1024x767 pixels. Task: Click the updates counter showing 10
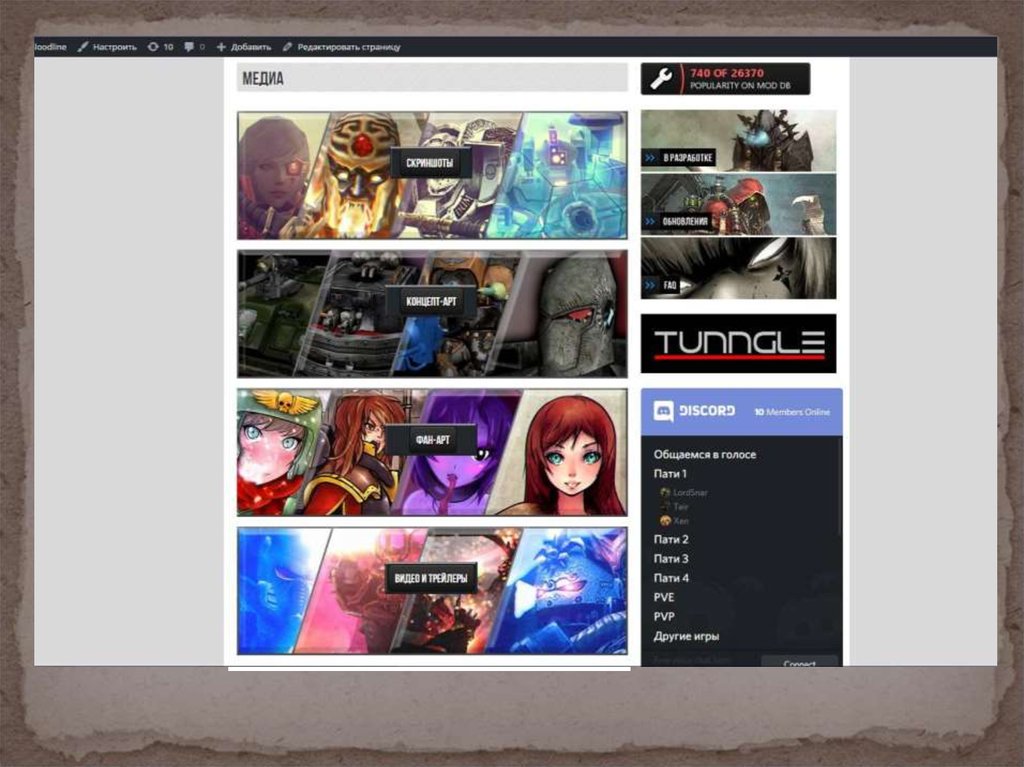161,47
